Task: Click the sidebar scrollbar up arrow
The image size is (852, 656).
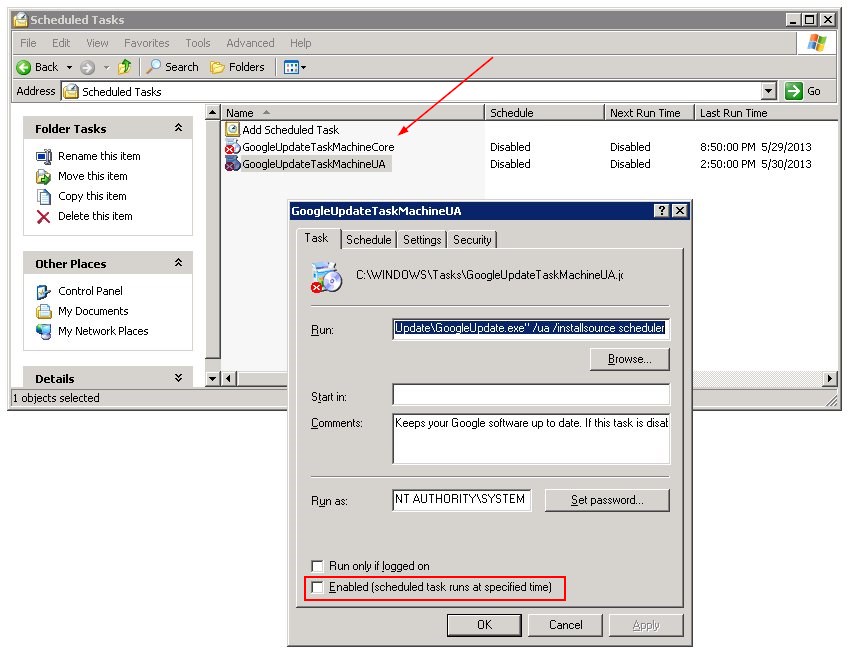Action: (213, 112)
